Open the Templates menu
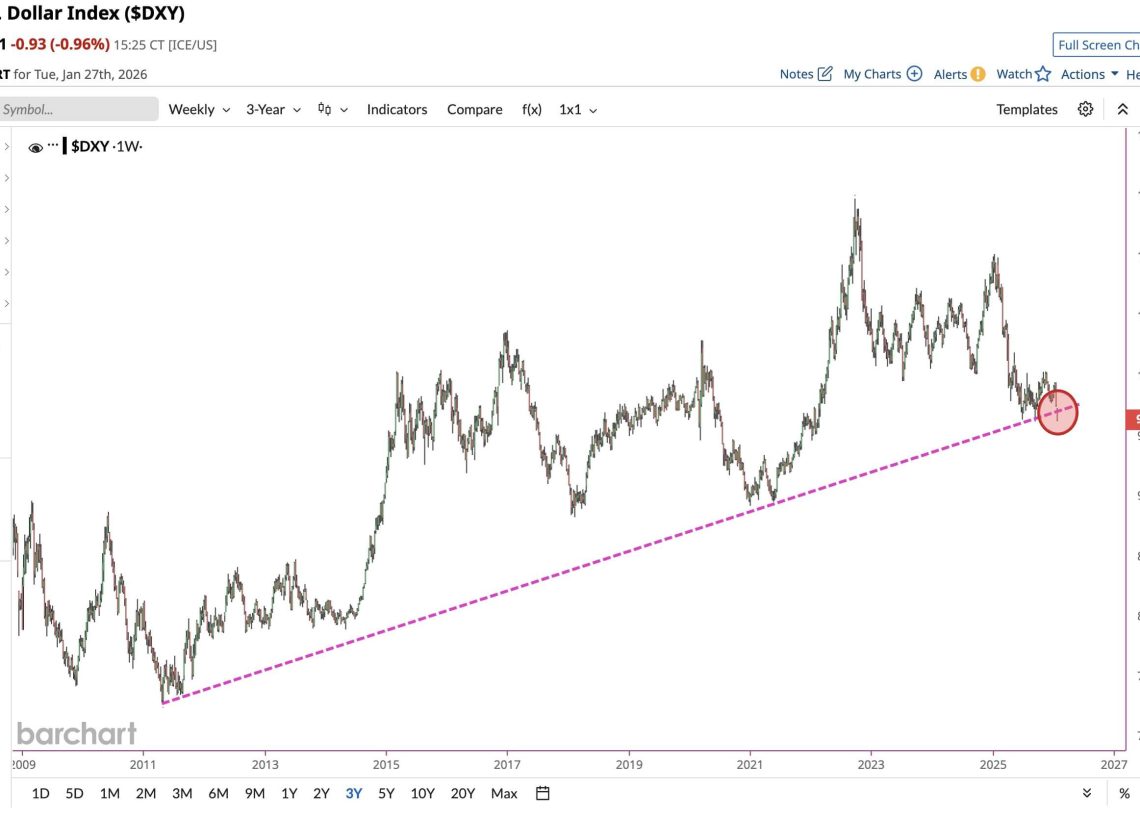 (1026, 109)
